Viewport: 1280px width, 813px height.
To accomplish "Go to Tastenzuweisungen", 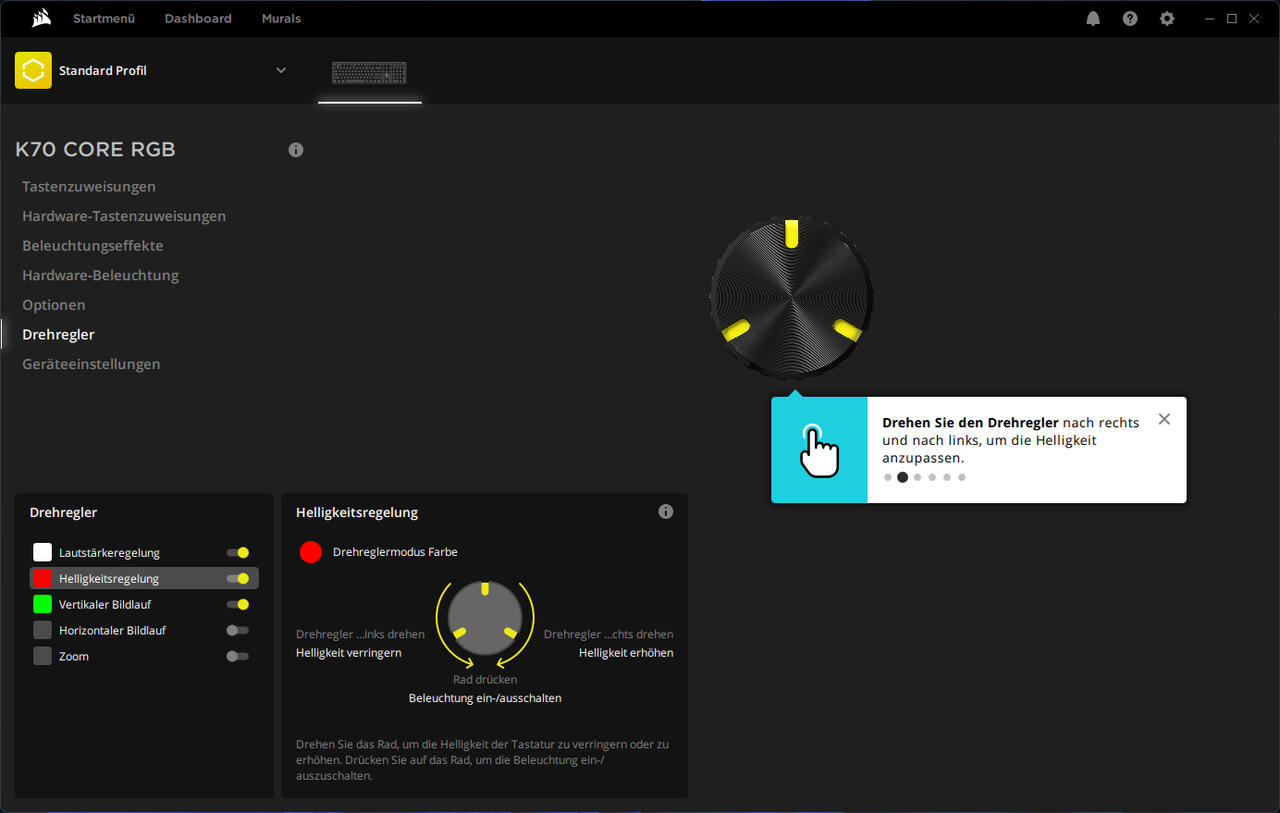I will (x=89, y=186).
